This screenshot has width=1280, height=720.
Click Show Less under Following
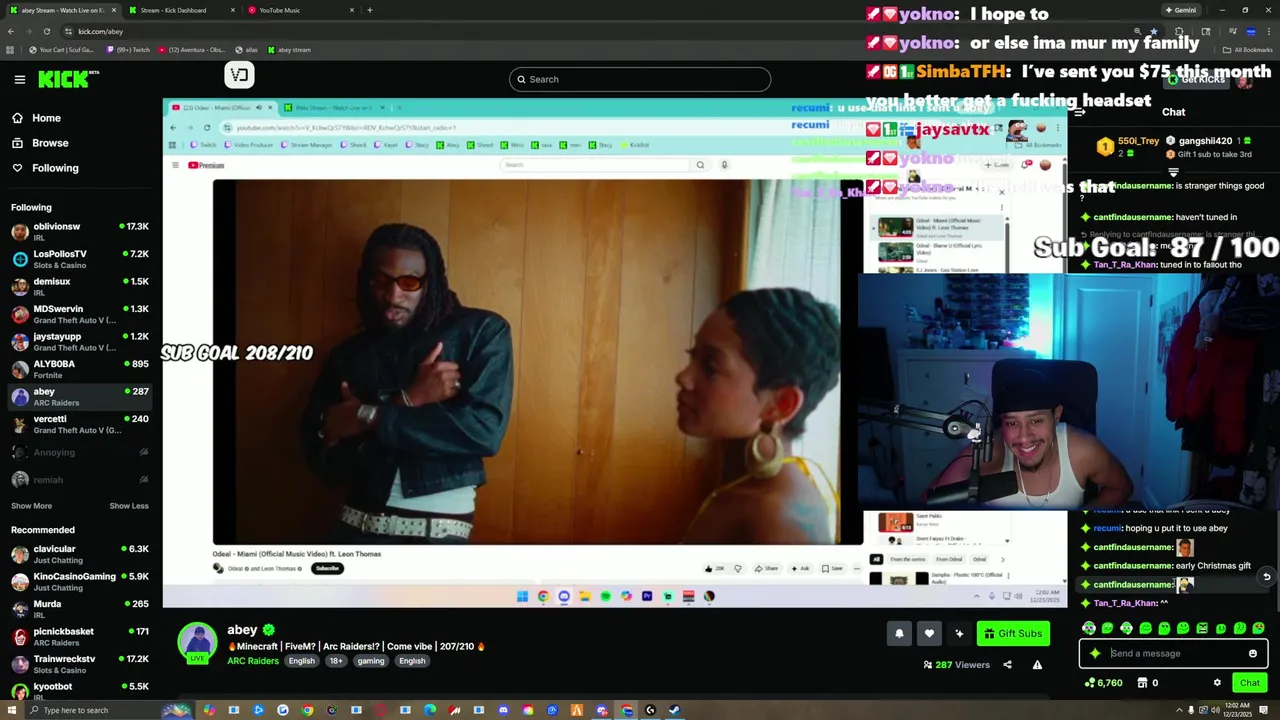pyautogui.click(x=129, y=506)
